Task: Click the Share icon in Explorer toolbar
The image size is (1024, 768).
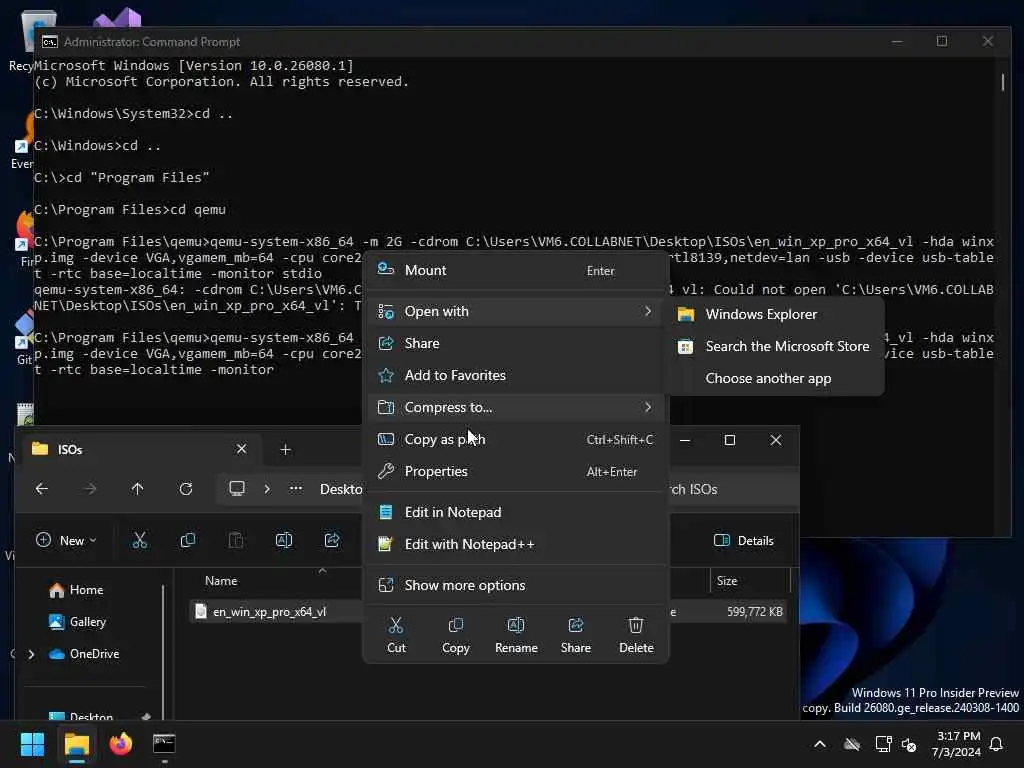Action: click(332, 541)
